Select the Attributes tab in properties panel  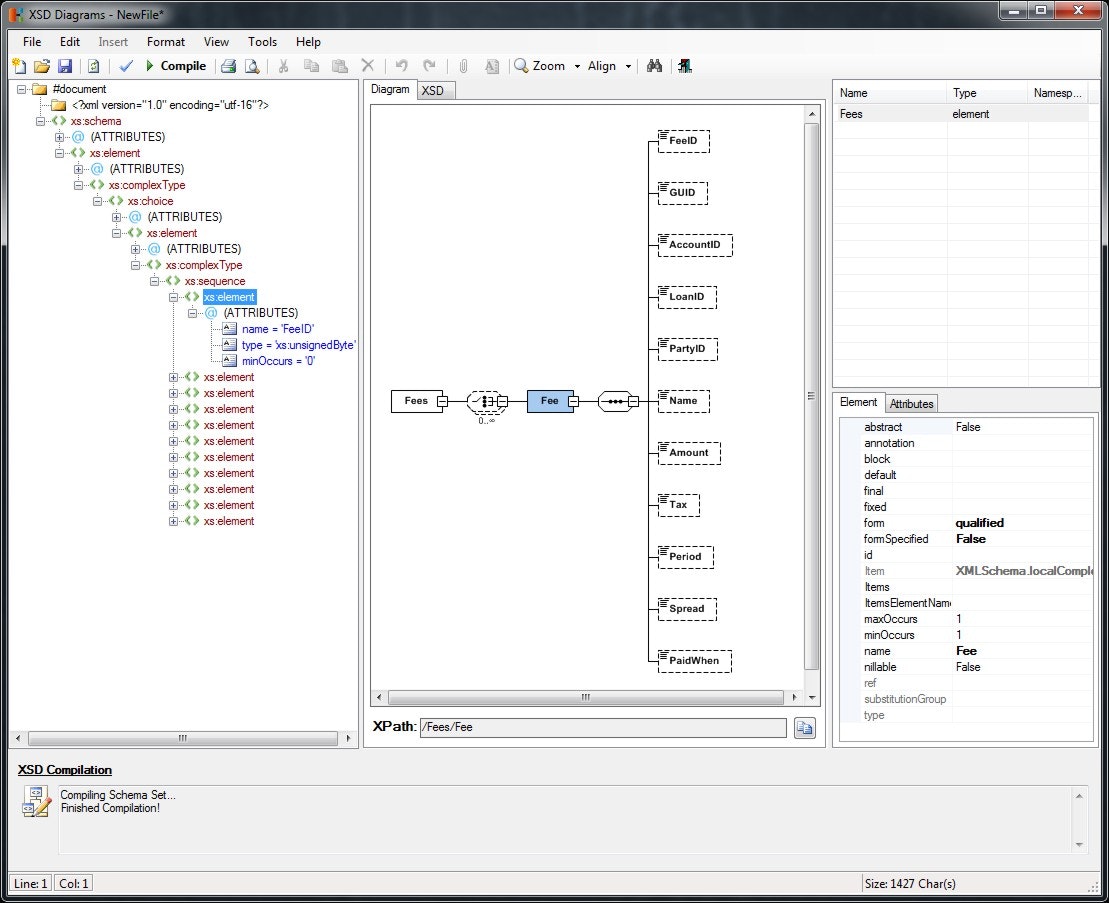point(911,403)
